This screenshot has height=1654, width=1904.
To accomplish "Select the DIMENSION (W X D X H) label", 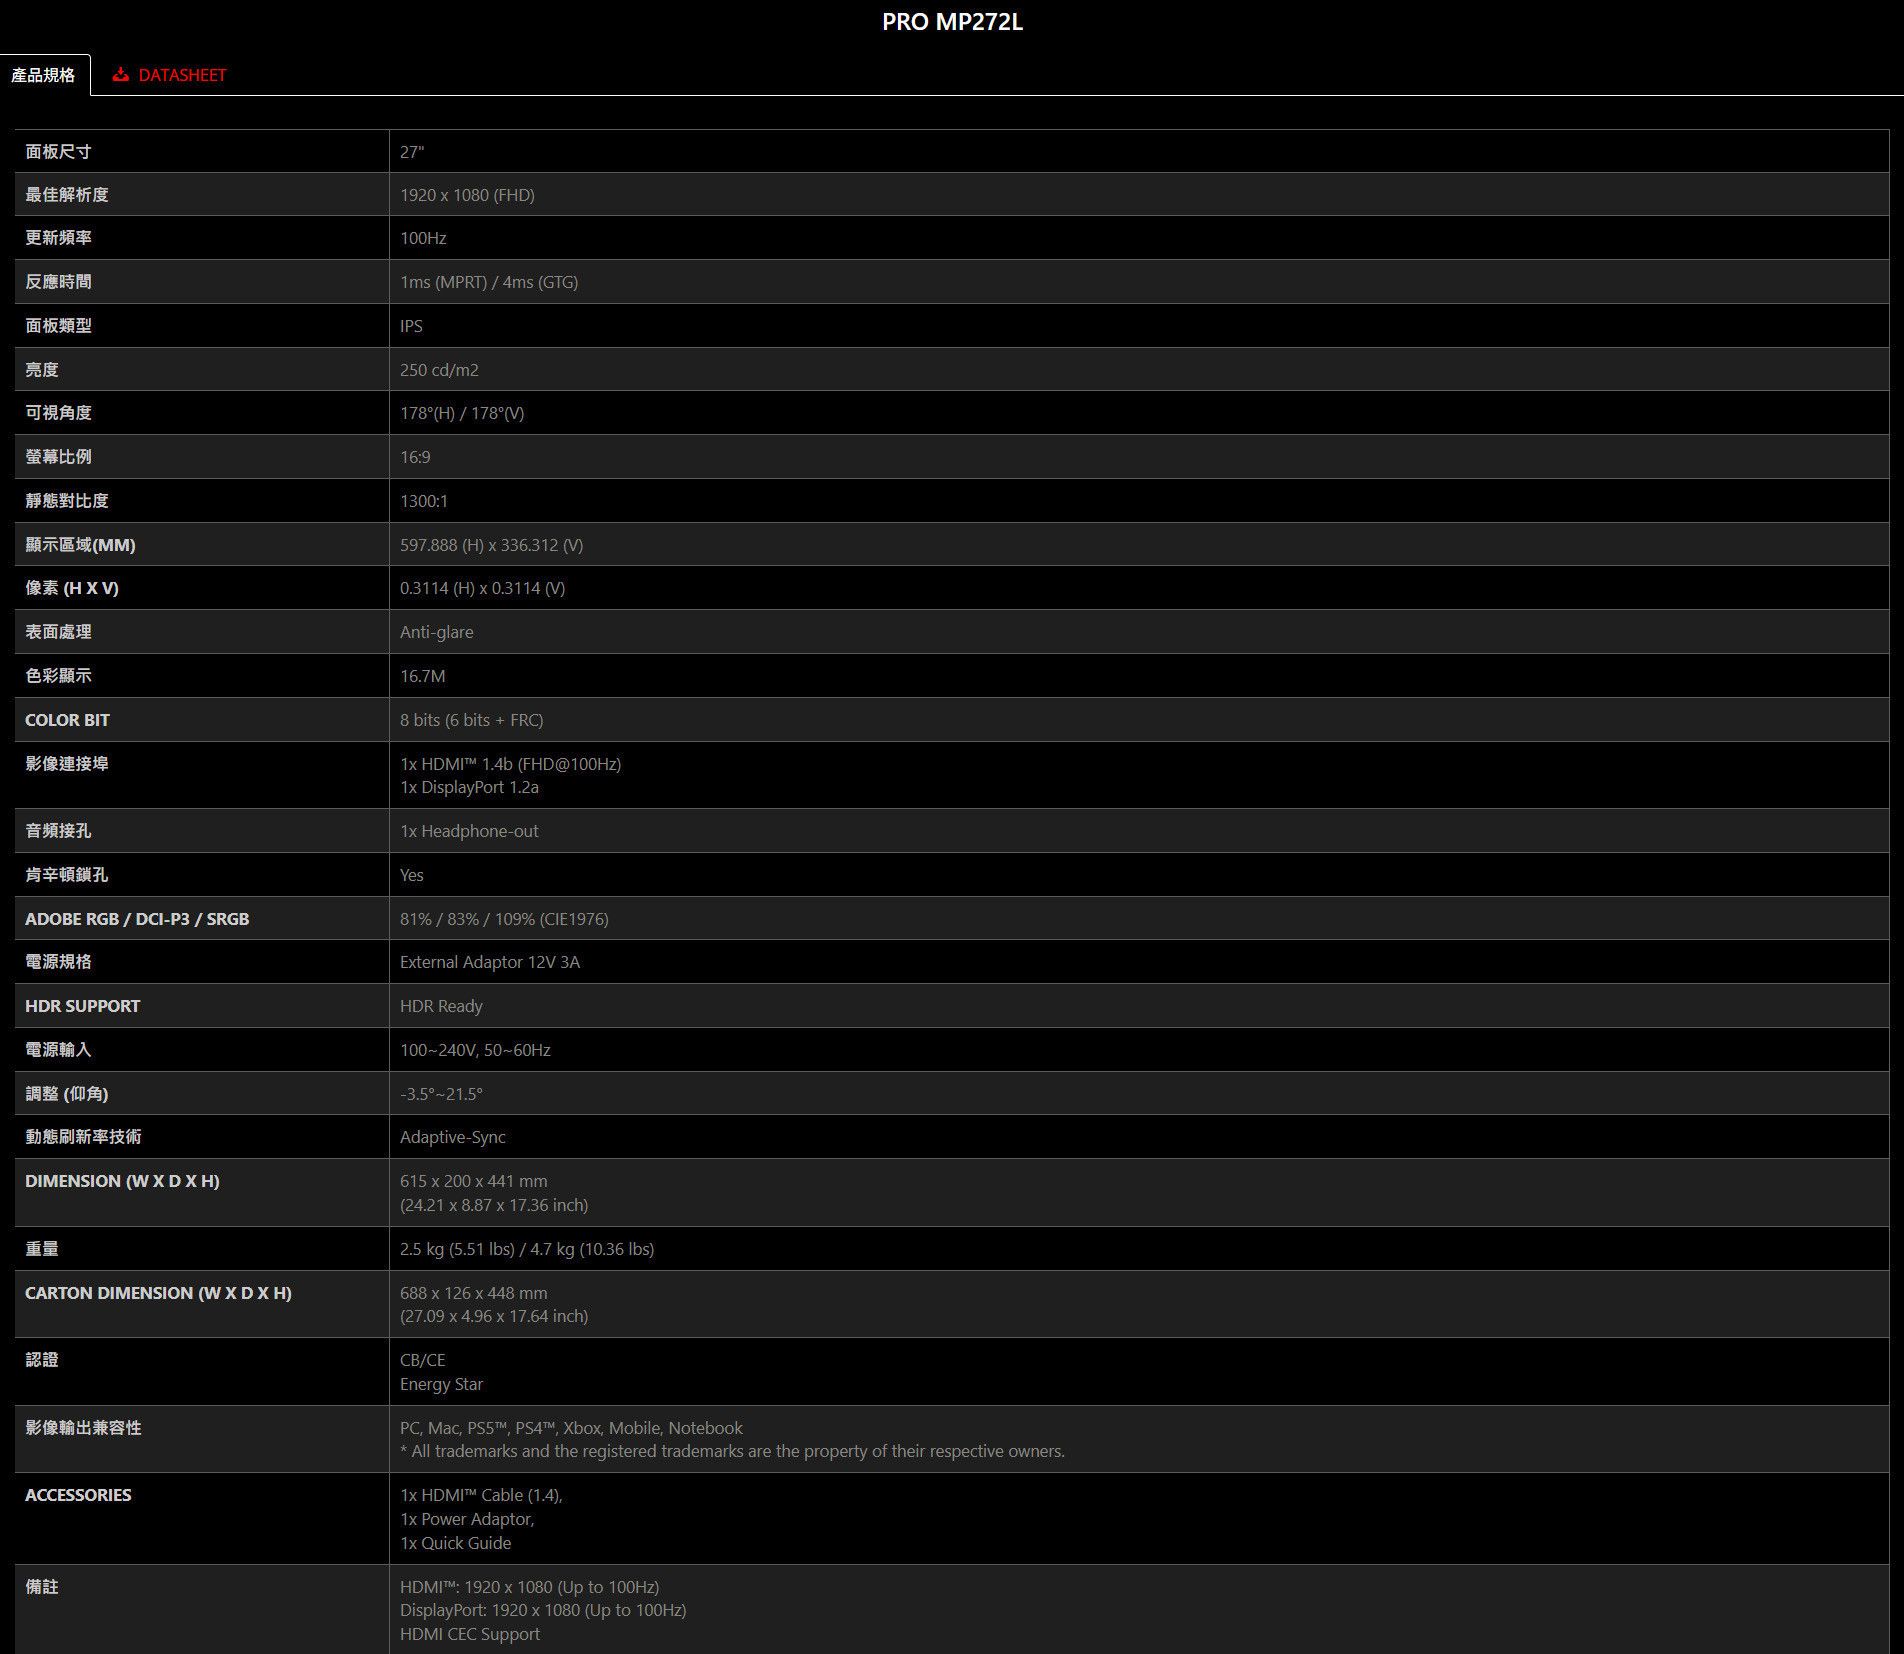I will (122, 1181).
